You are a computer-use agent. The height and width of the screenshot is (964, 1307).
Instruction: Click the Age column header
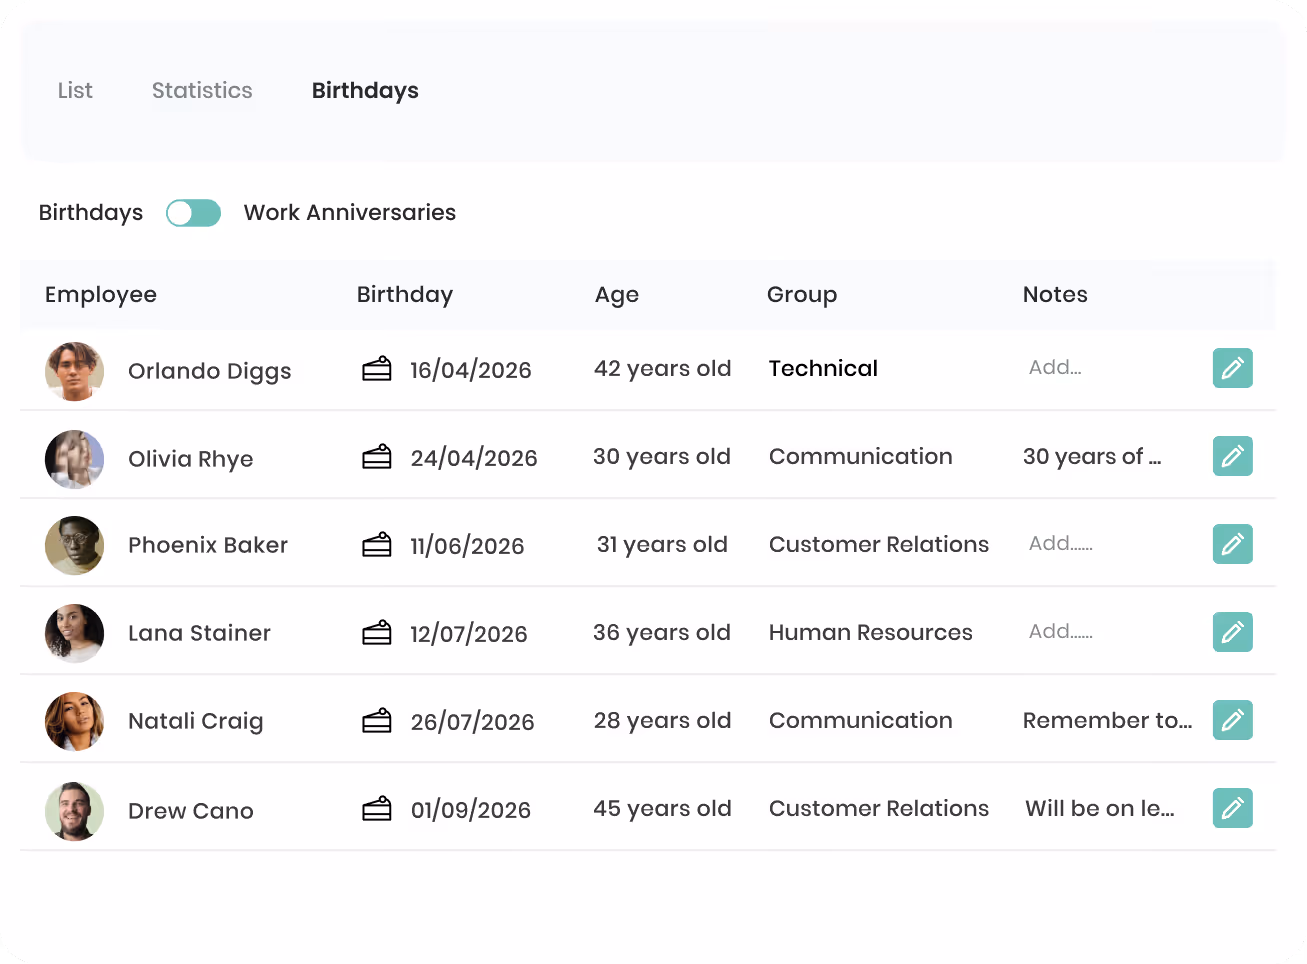pyautogui.click(x=617, y=295)
